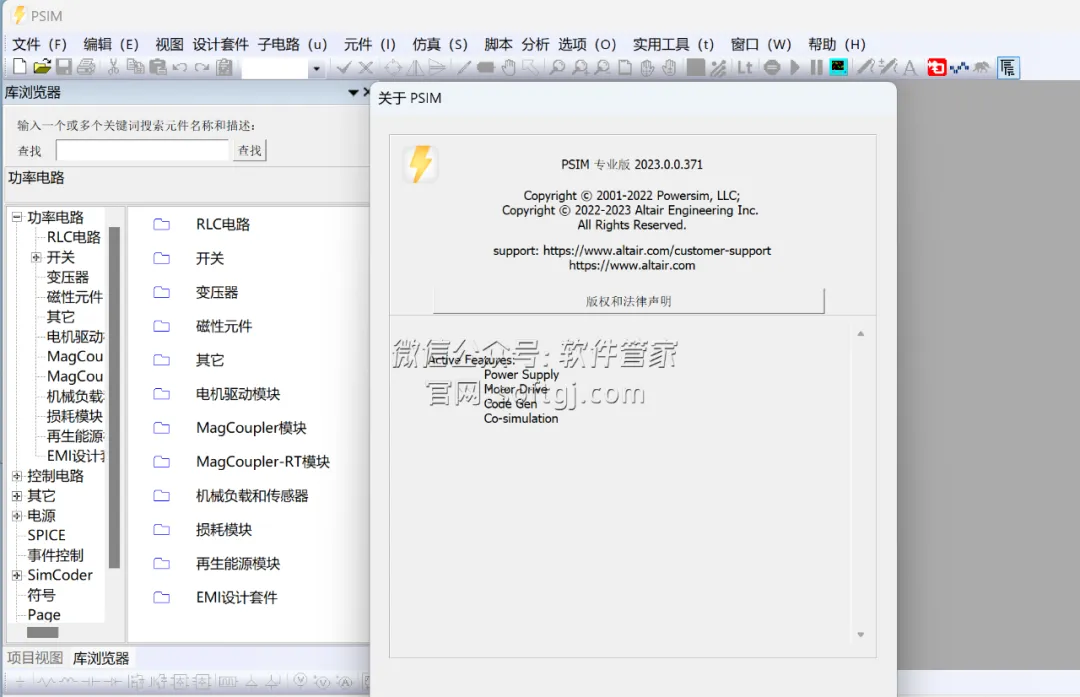Open the 编辑 (E) menu
The height and width of the screenshot is (697, 1080).
(x=111, y=44)
